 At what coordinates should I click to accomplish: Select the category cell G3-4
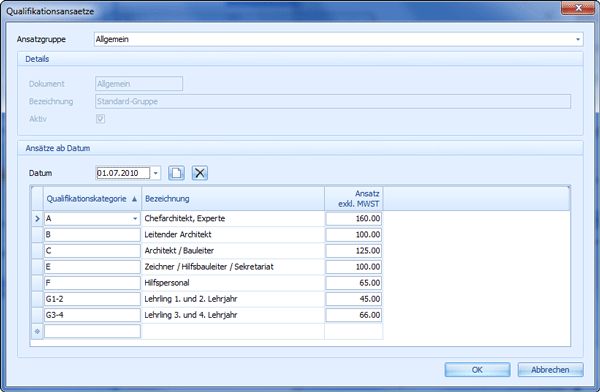[x=92, y=315]
